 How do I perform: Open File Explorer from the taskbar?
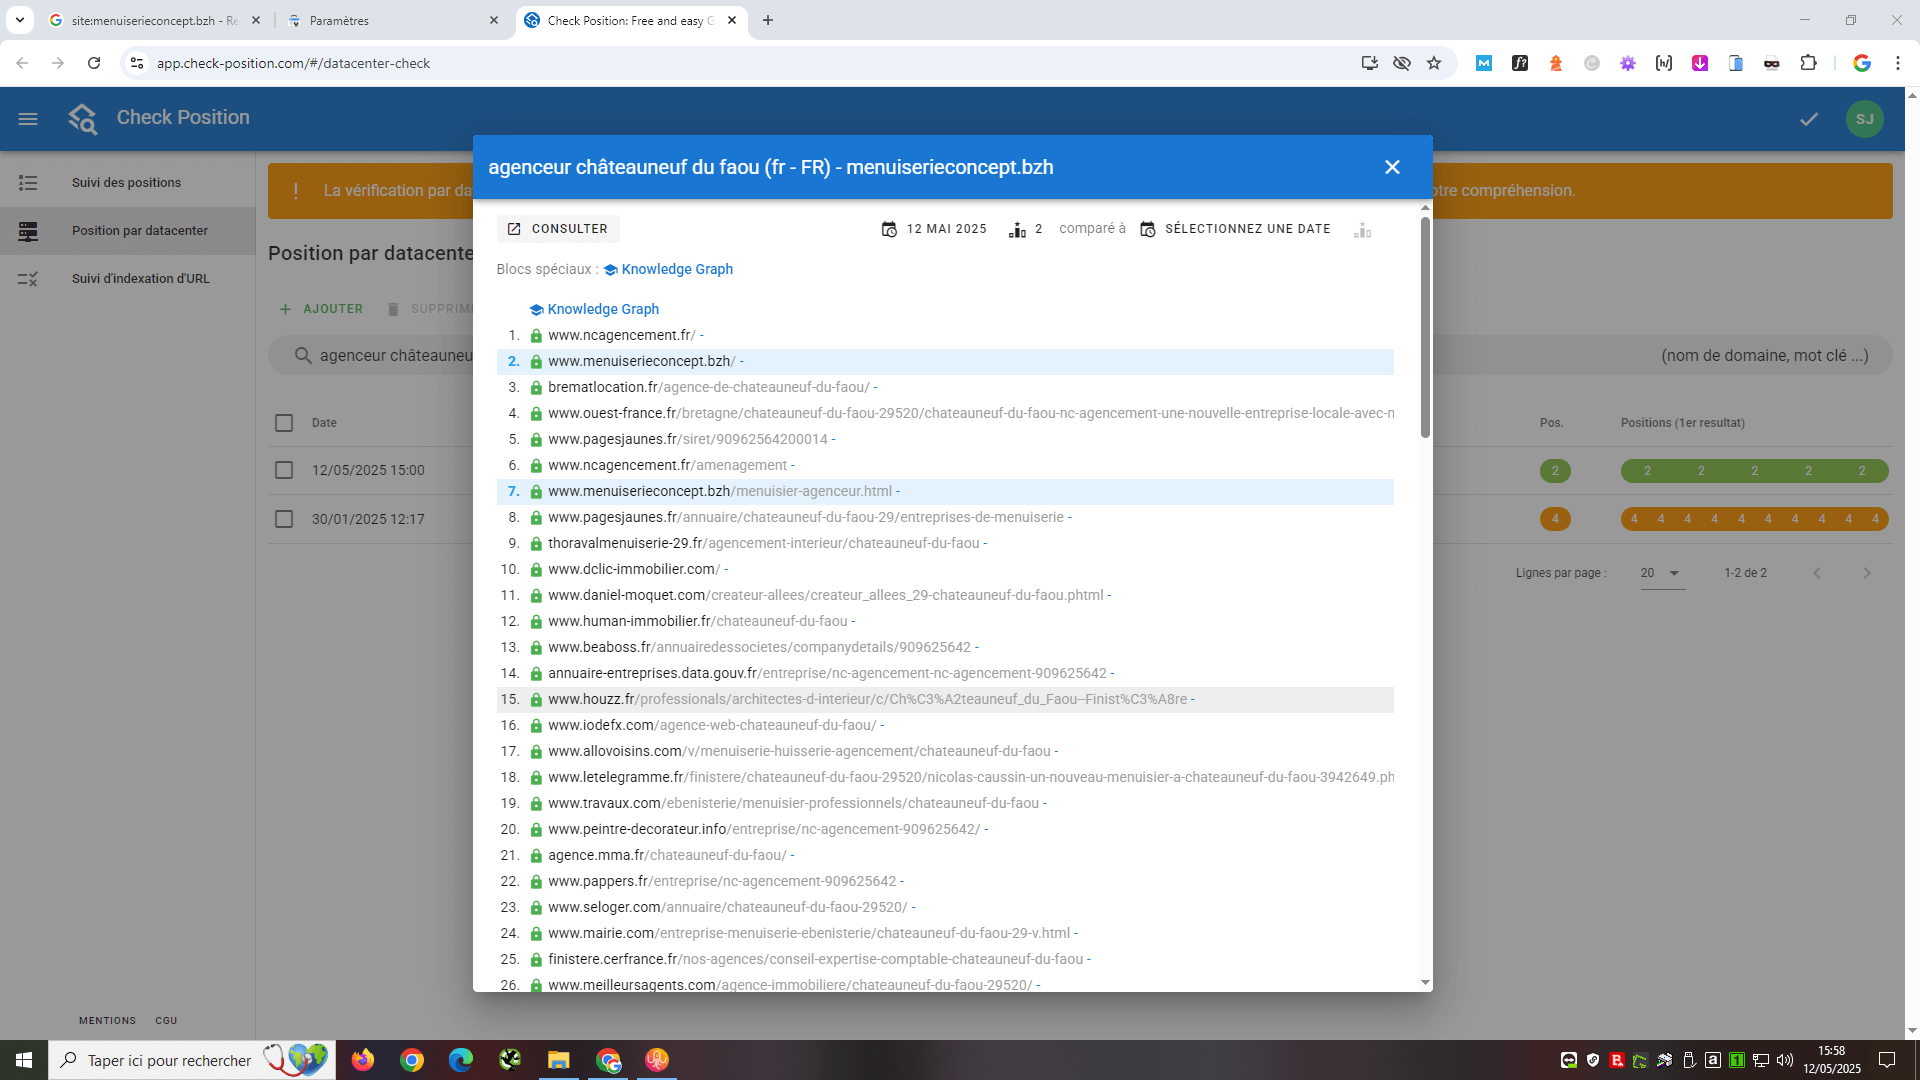(x=558, y=1060)
